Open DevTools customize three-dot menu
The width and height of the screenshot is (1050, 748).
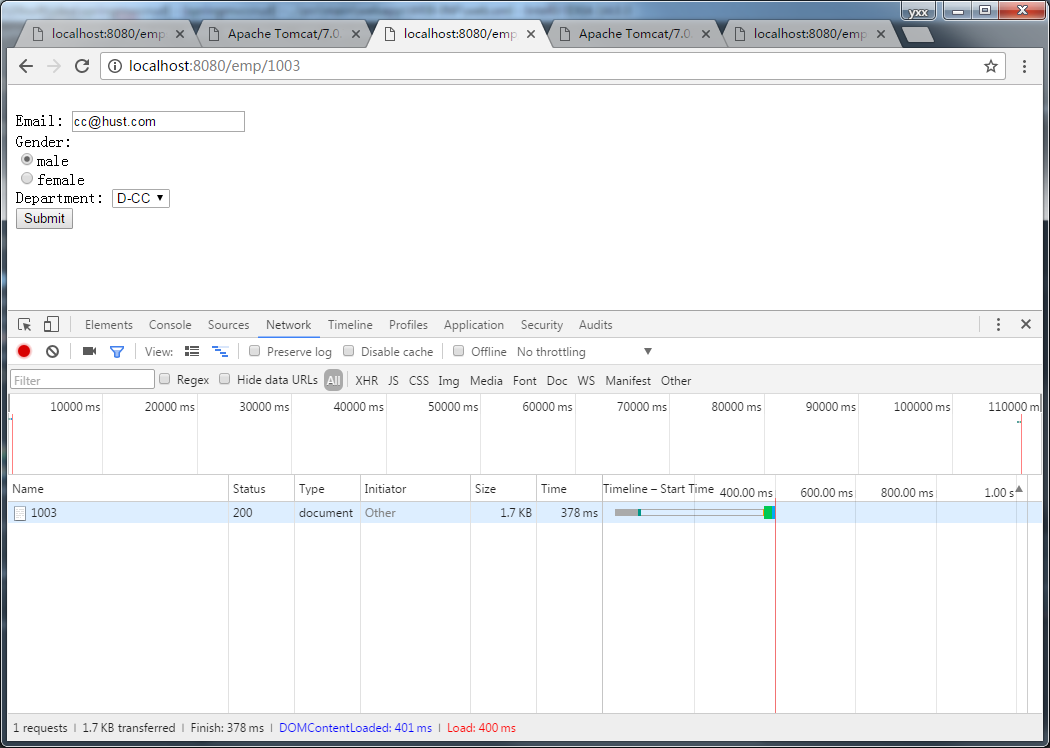[998, 325]
